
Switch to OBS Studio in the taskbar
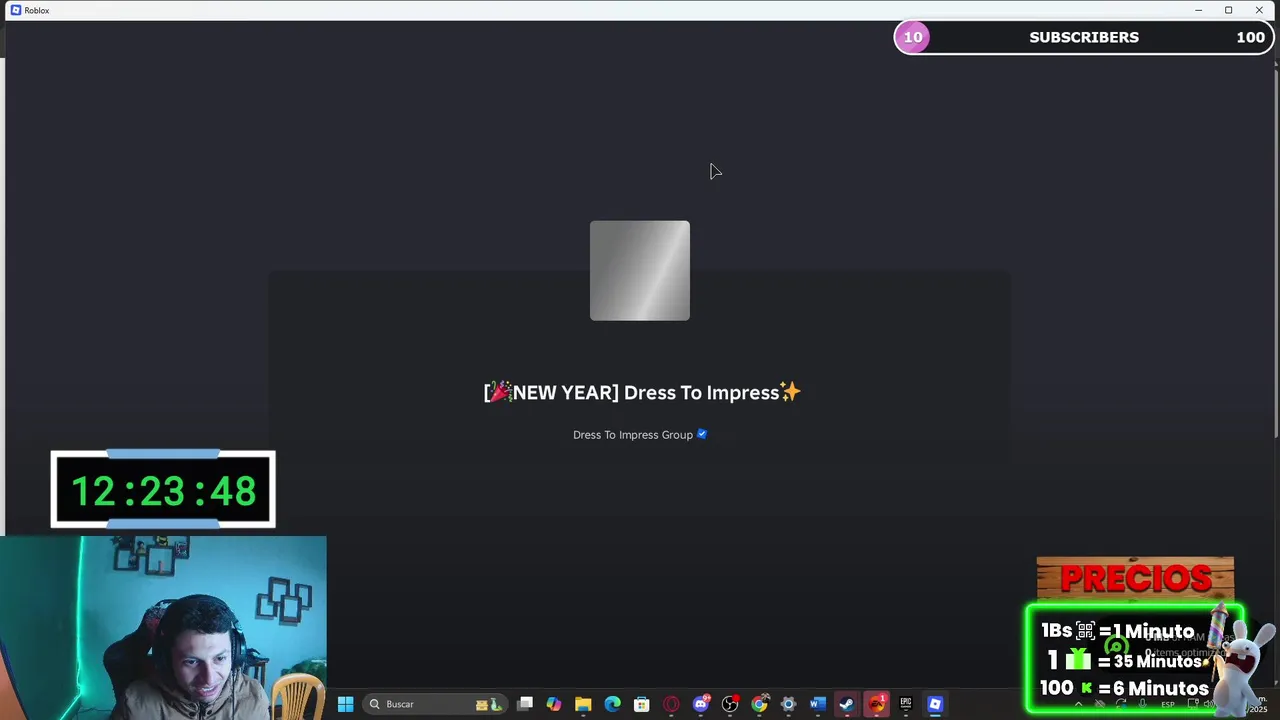point(730,704)
